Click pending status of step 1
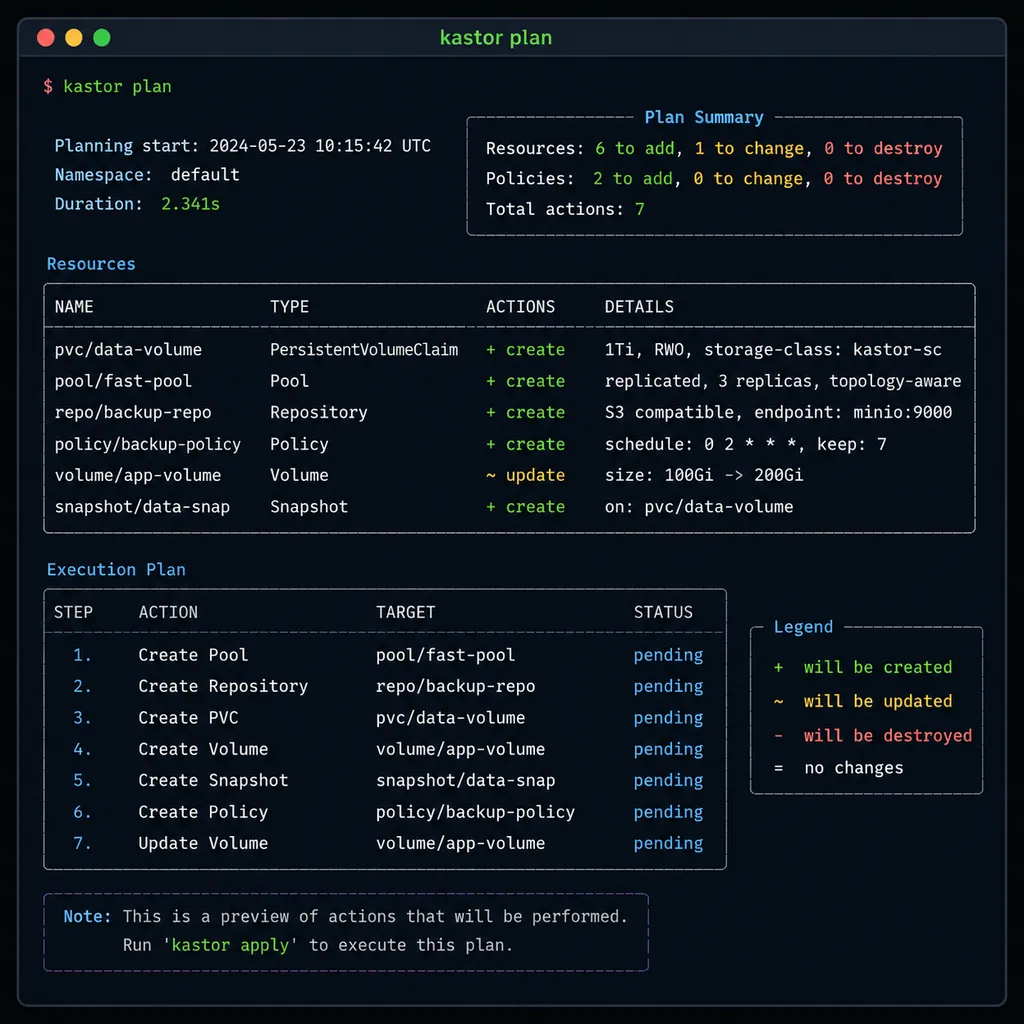 click(x=668, y=655)
